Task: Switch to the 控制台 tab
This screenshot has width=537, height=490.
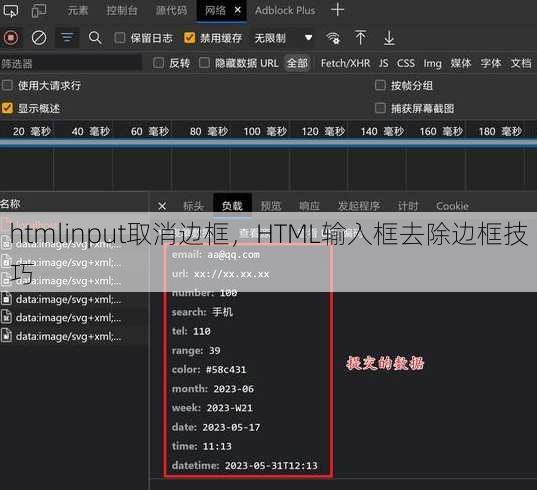Action: tap(121, 10)
